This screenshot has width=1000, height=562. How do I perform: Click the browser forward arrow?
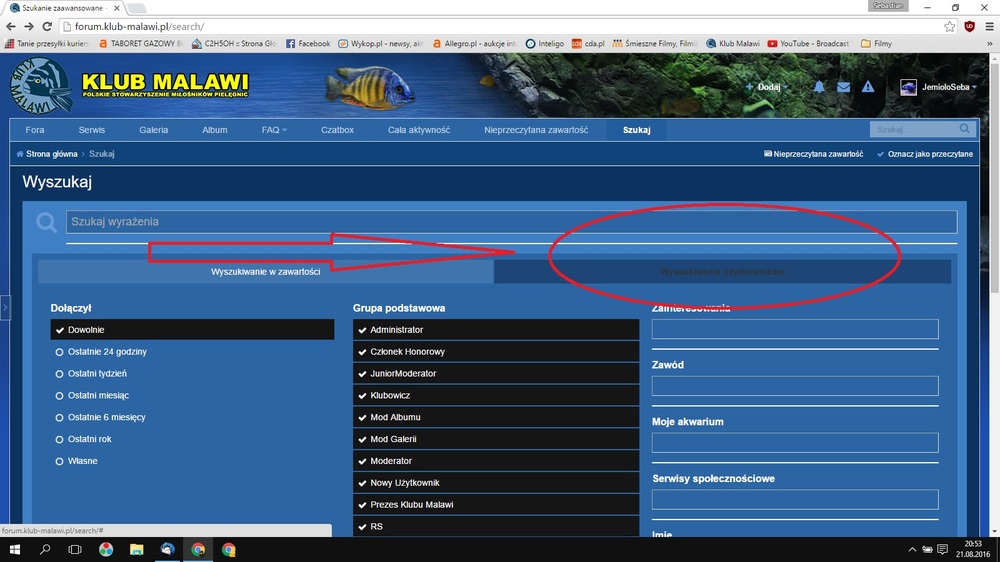(x=29, y=26)
